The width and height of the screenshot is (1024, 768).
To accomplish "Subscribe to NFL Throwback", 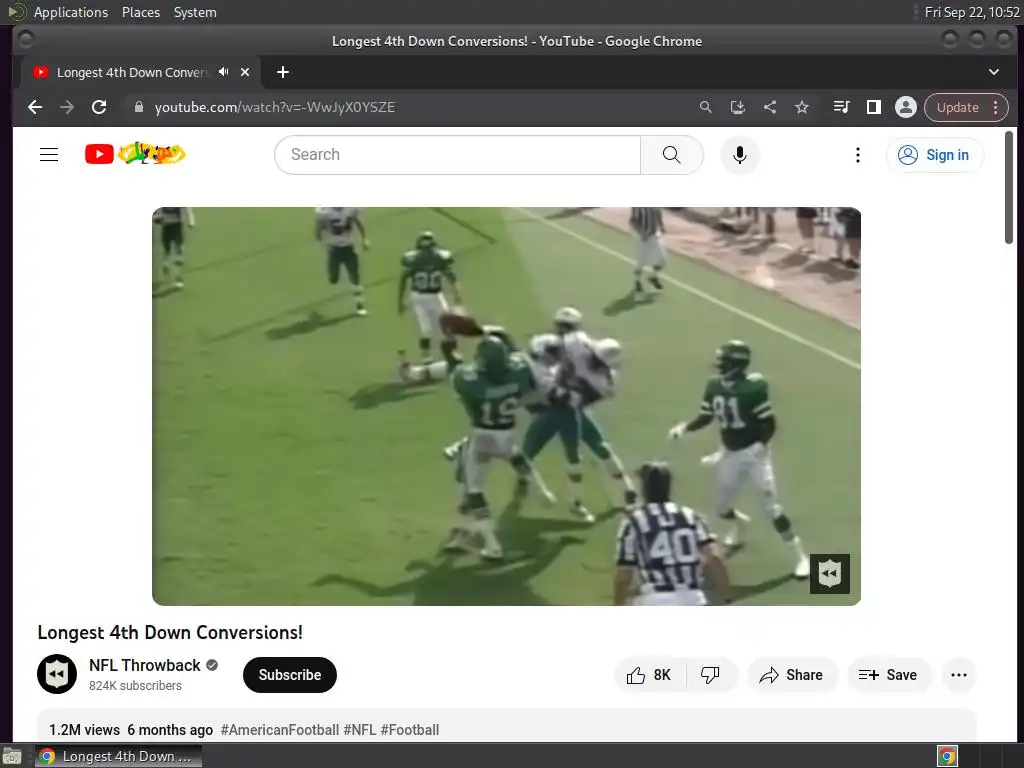I will tap(289, 675).
